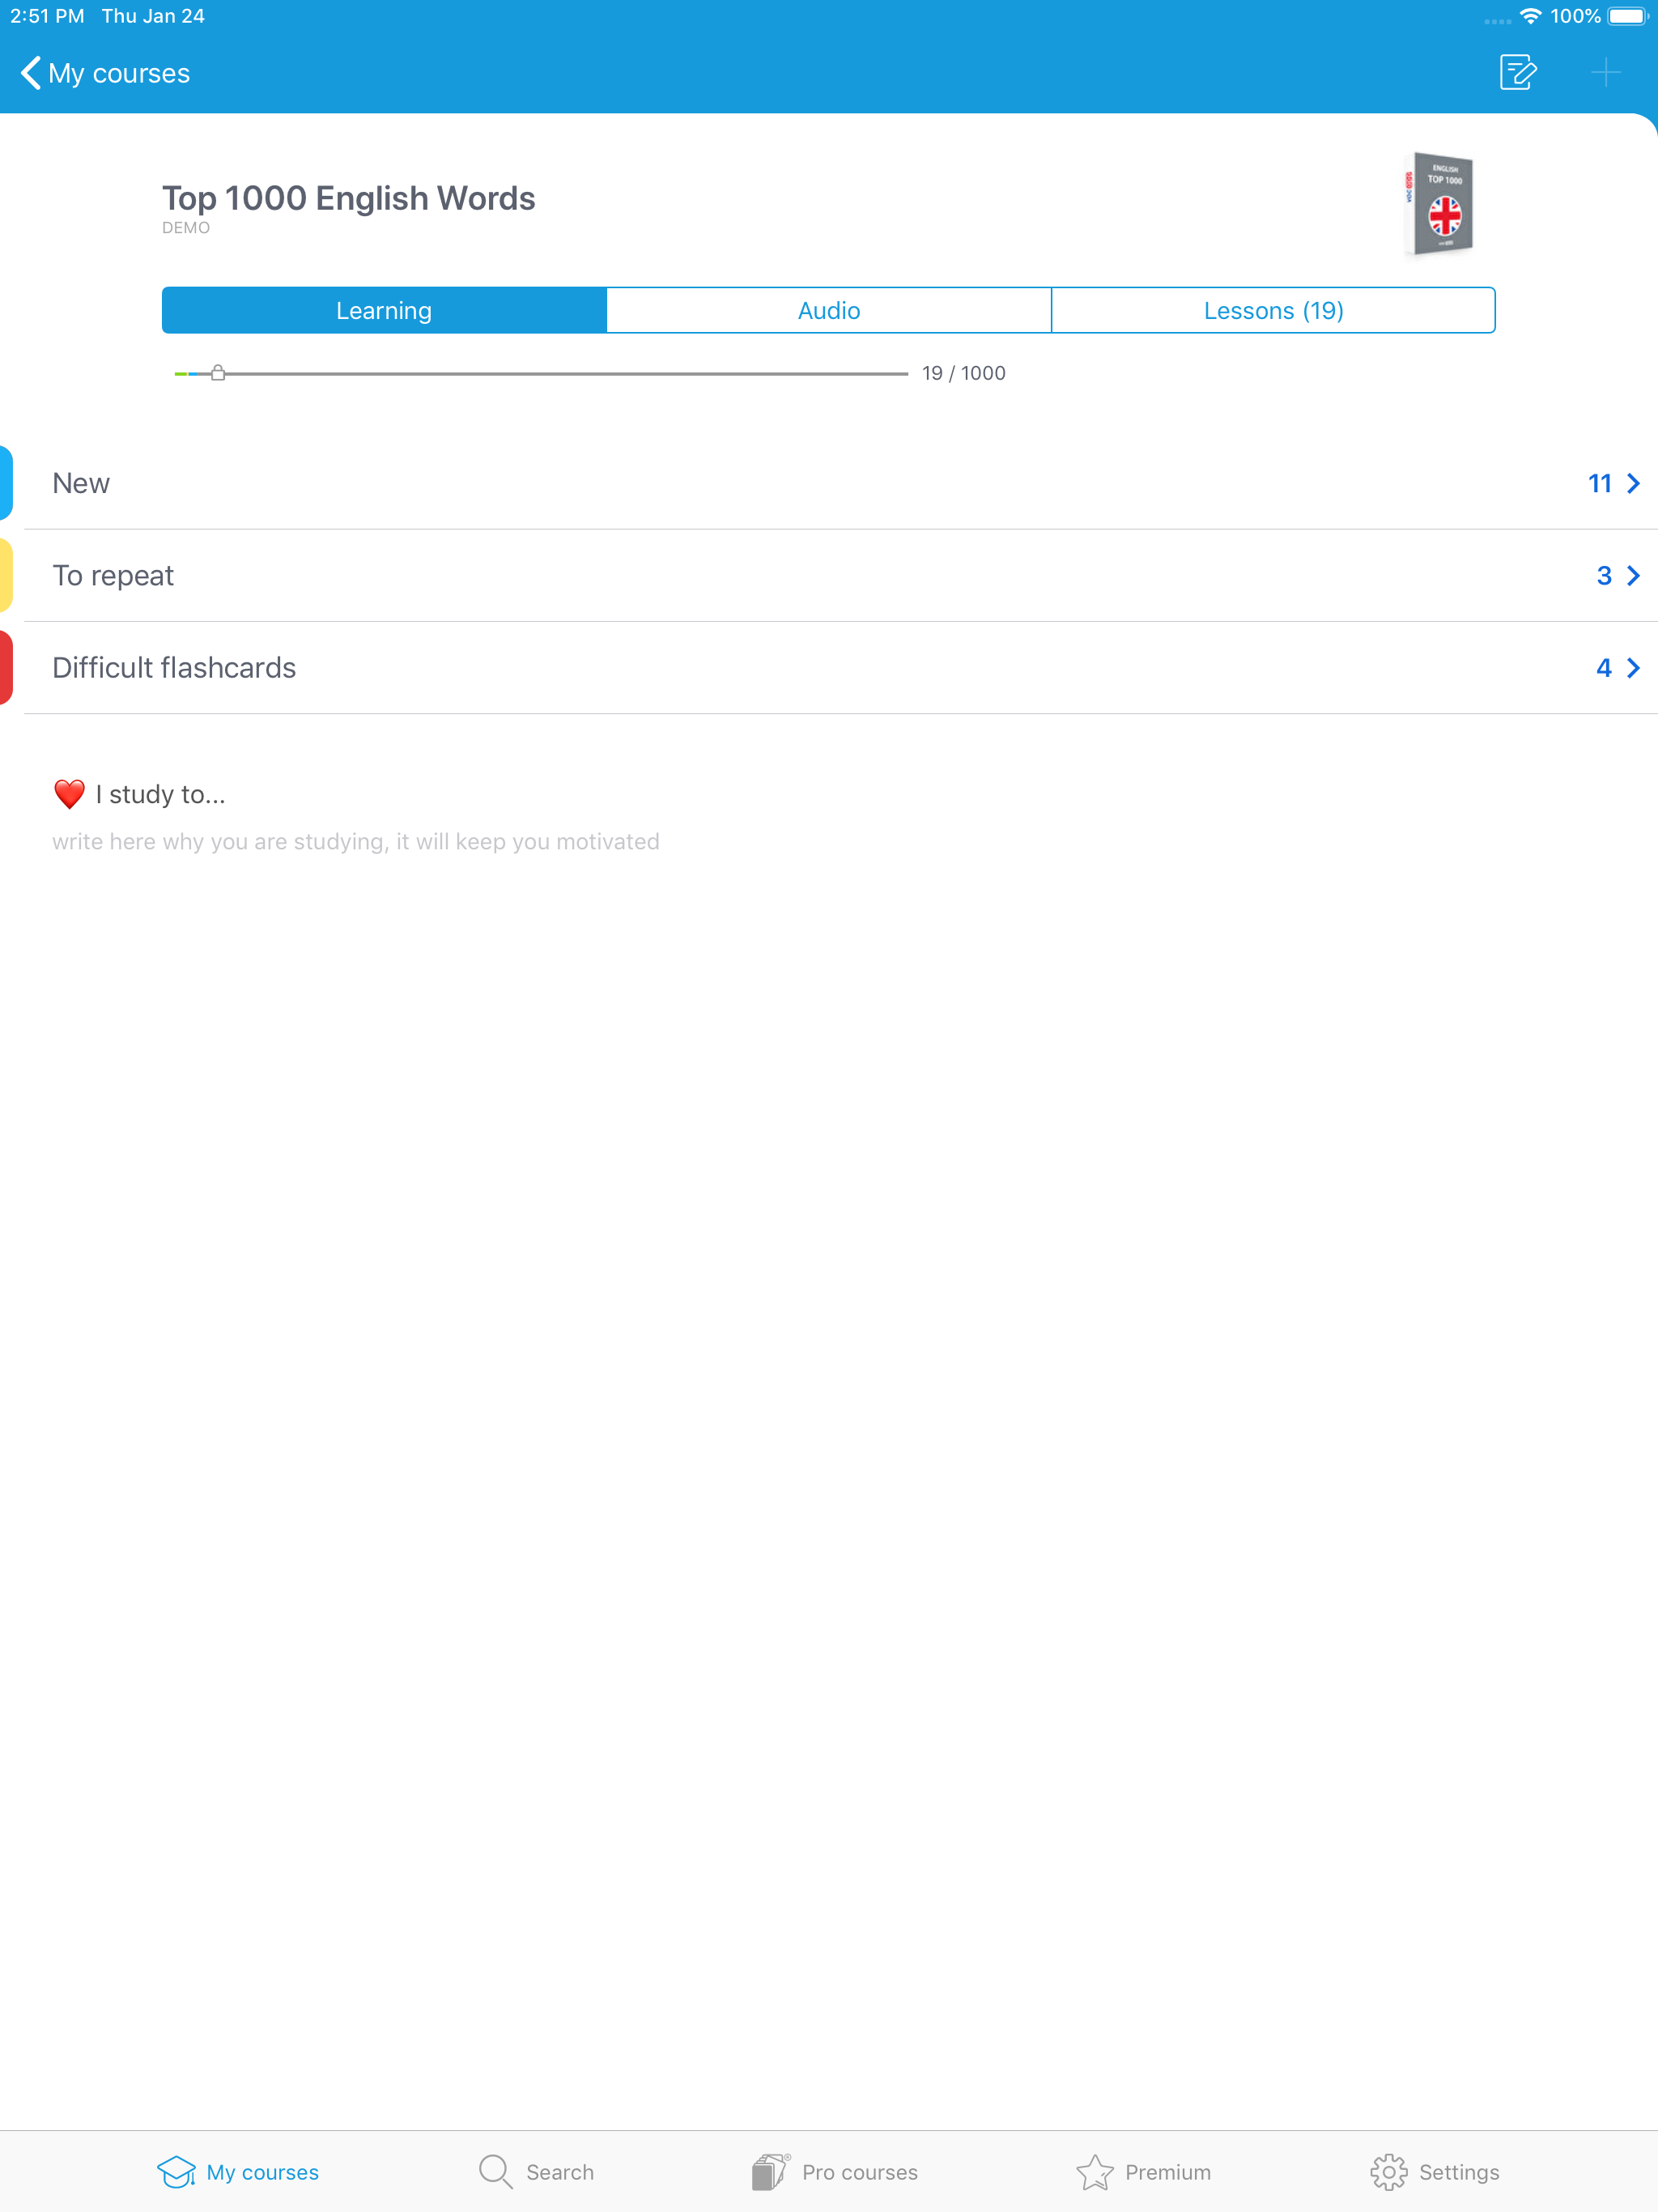
Task: Expand To repeat chevron showing 3
Action: point(1633,575)
